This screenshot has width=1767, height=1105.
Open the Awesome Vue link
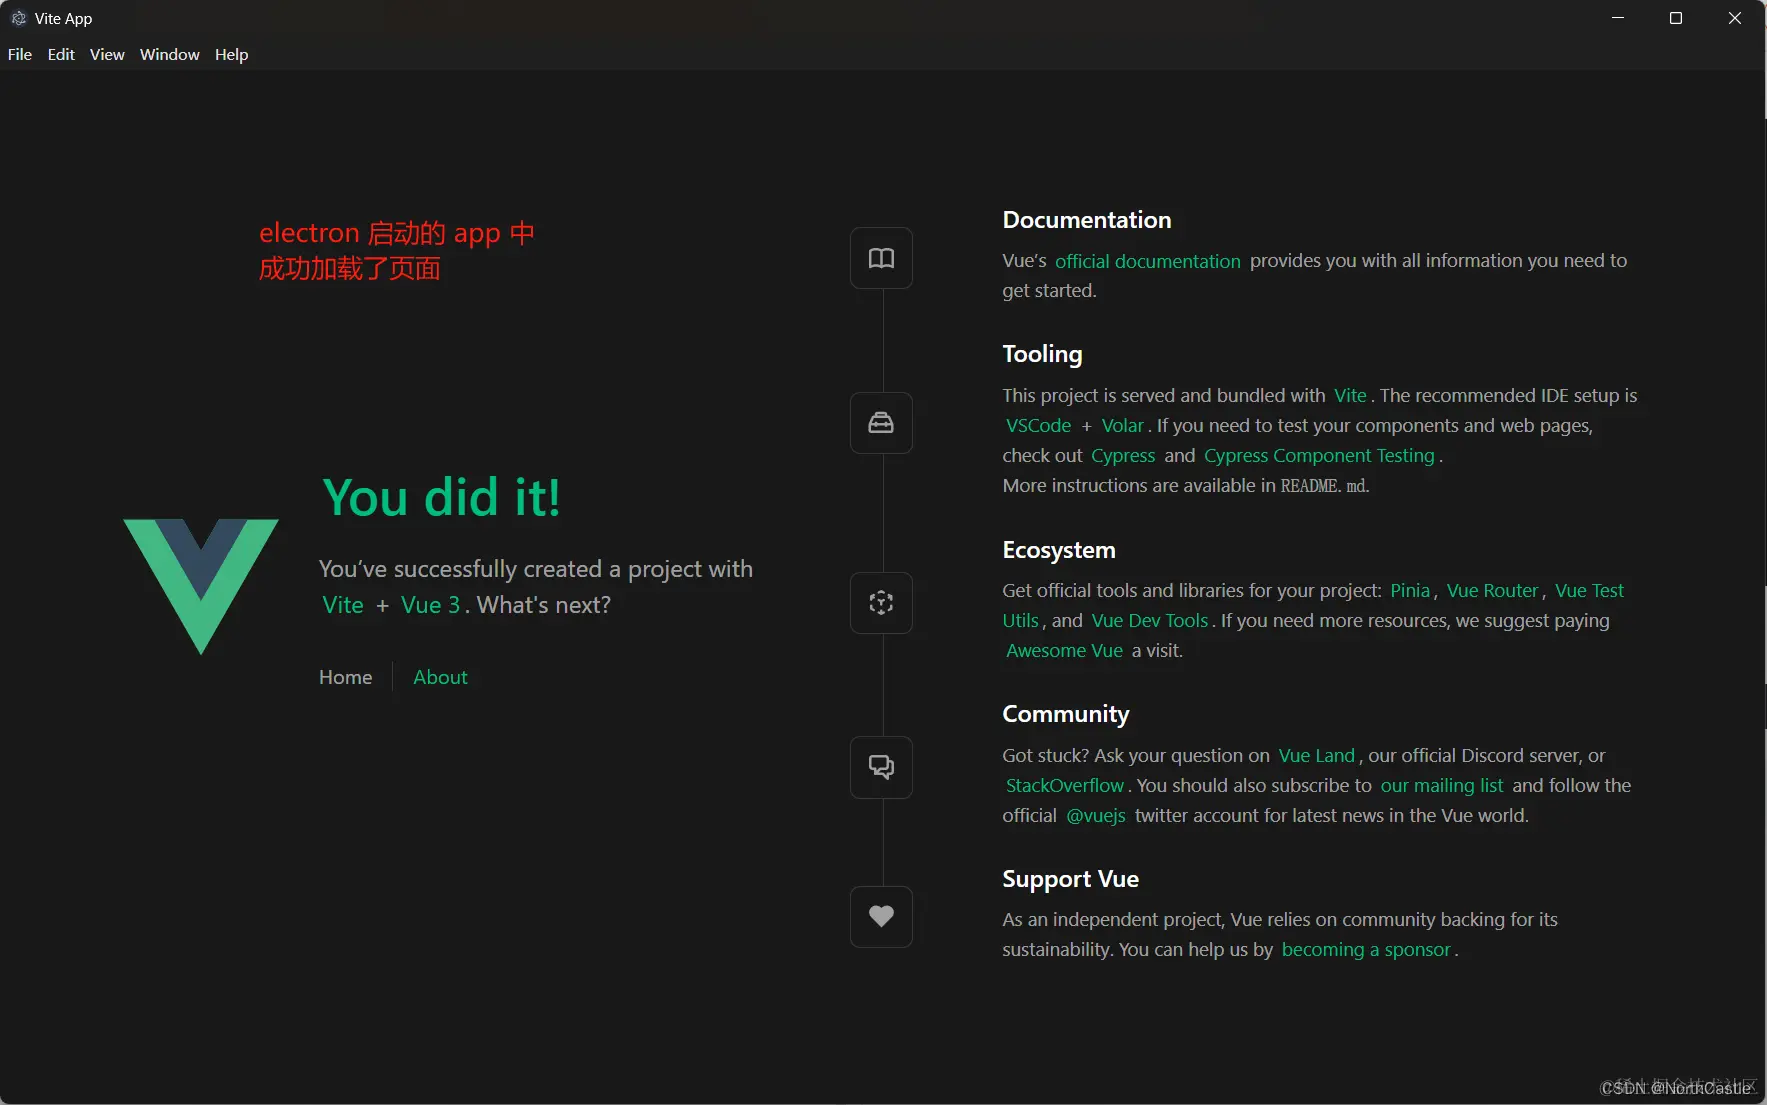[x=1064, y=650]
